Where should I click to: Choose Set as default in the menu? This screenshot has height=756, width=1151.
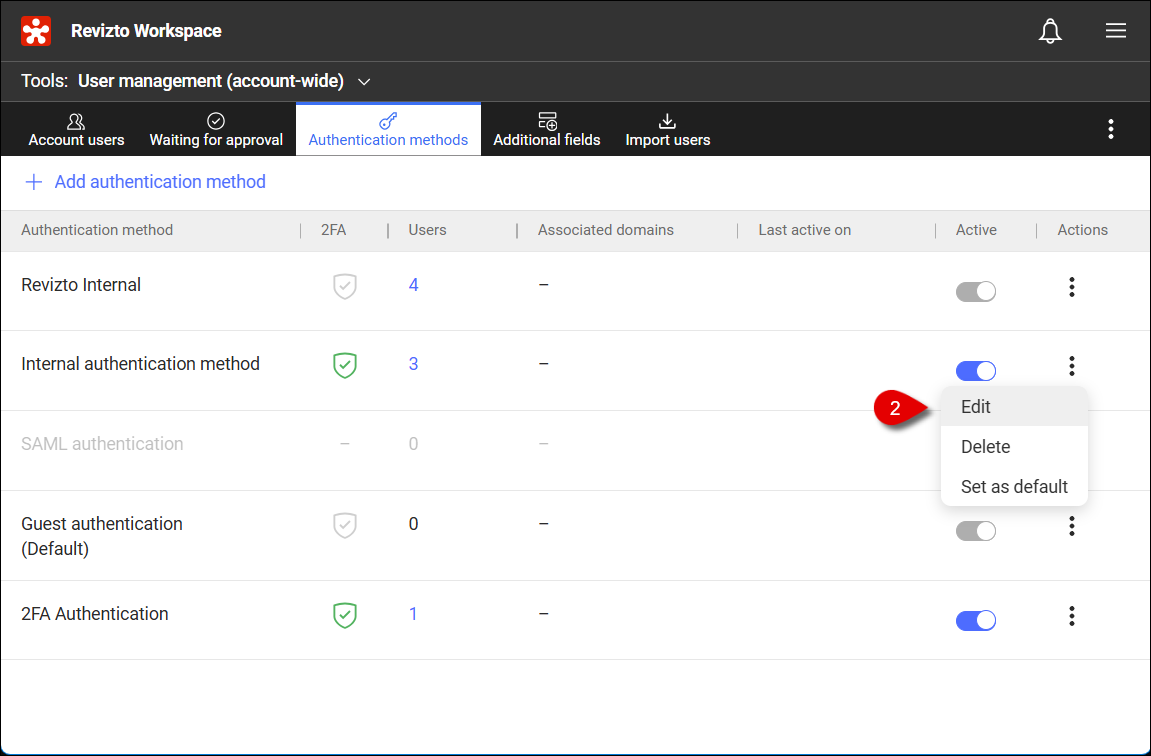pos(1014,487)
